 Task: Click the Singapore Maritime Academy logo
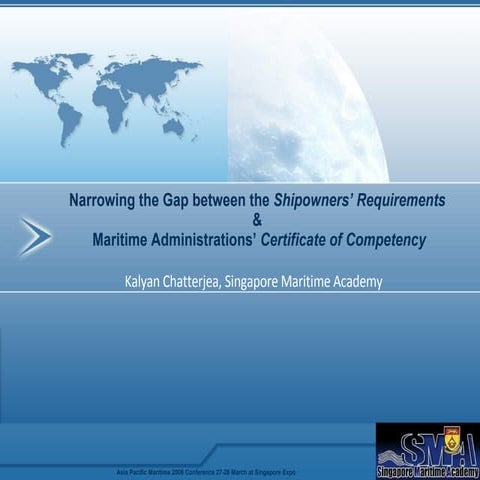coord(428,451)
